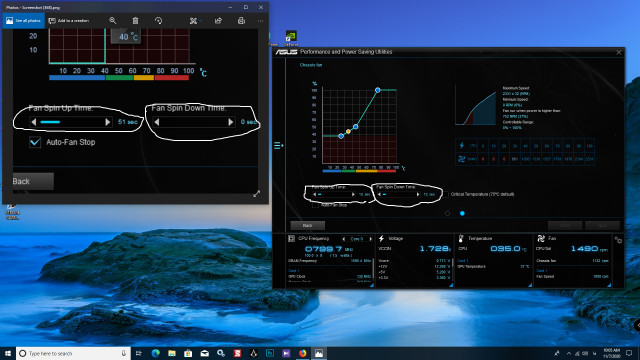The image size is (640, 360).
Task: Open the Photoshop taskbar icon
Action: pos(270,353)
